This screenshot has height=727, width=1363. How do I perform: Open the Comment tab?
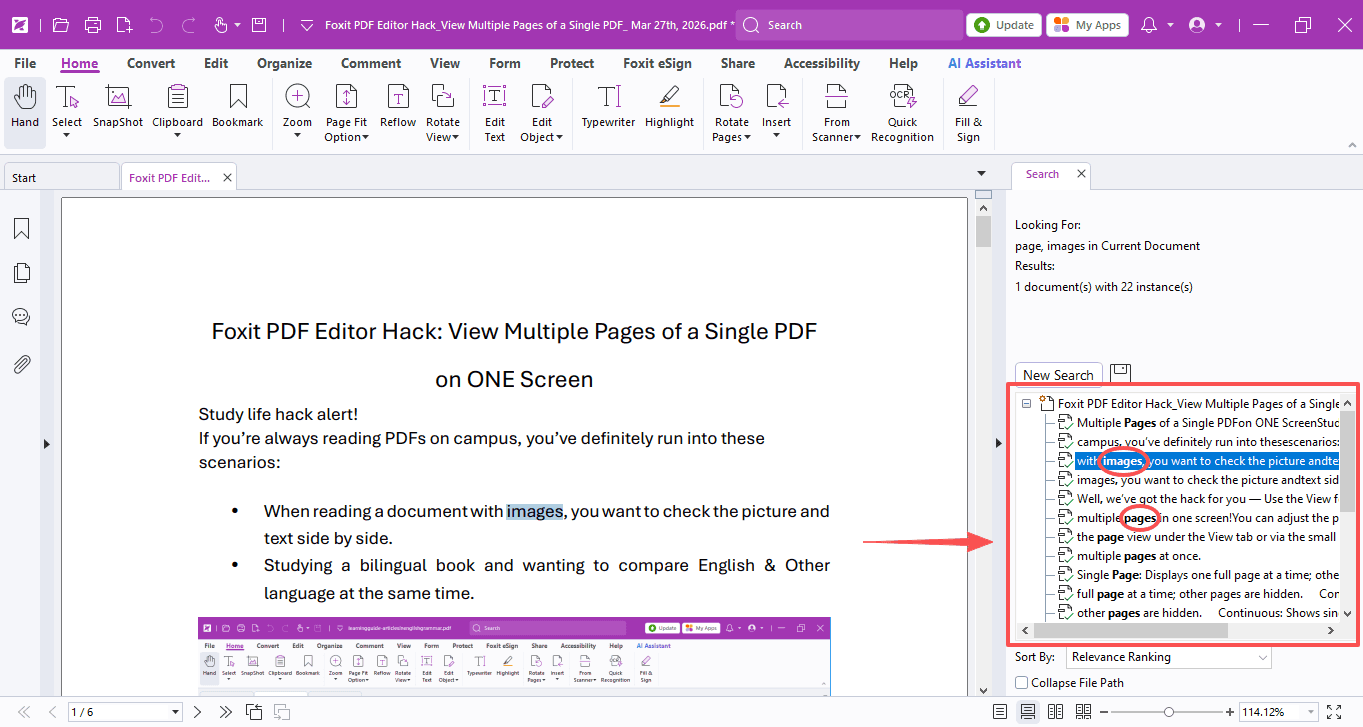pyautogui.click(x=371, y=63)
